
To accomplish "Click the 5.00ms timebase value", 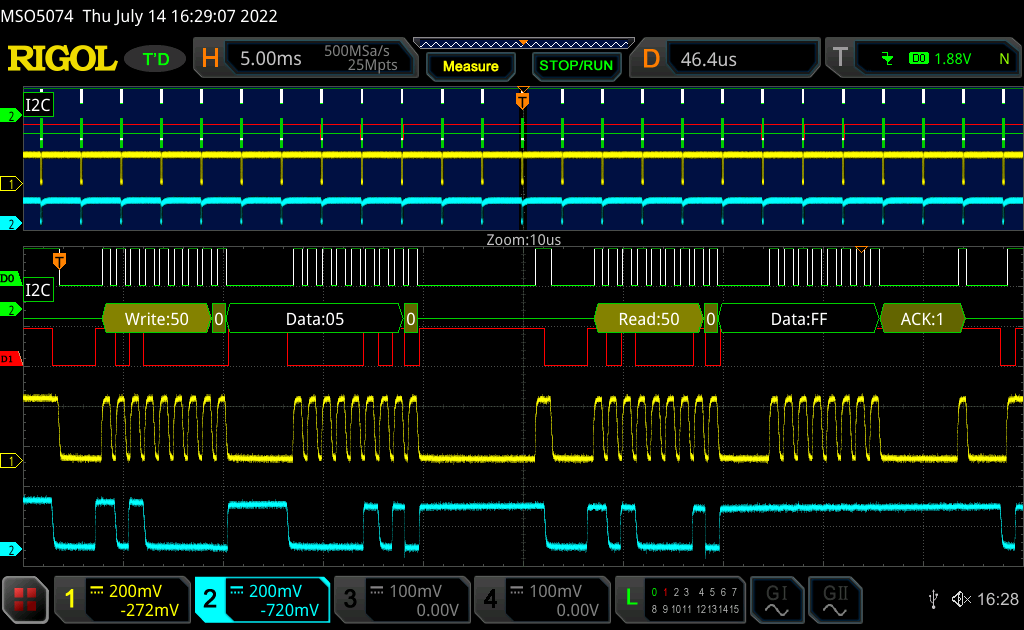I will tap(270, 59).
